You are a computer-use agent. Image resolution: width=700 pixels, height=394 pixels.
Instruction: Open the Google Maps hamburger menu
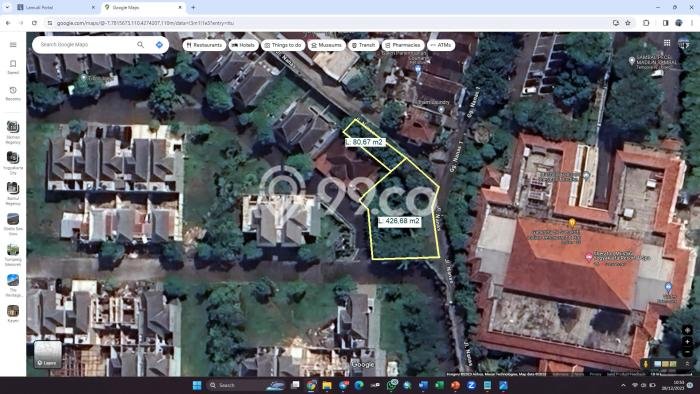click(13, 45)
